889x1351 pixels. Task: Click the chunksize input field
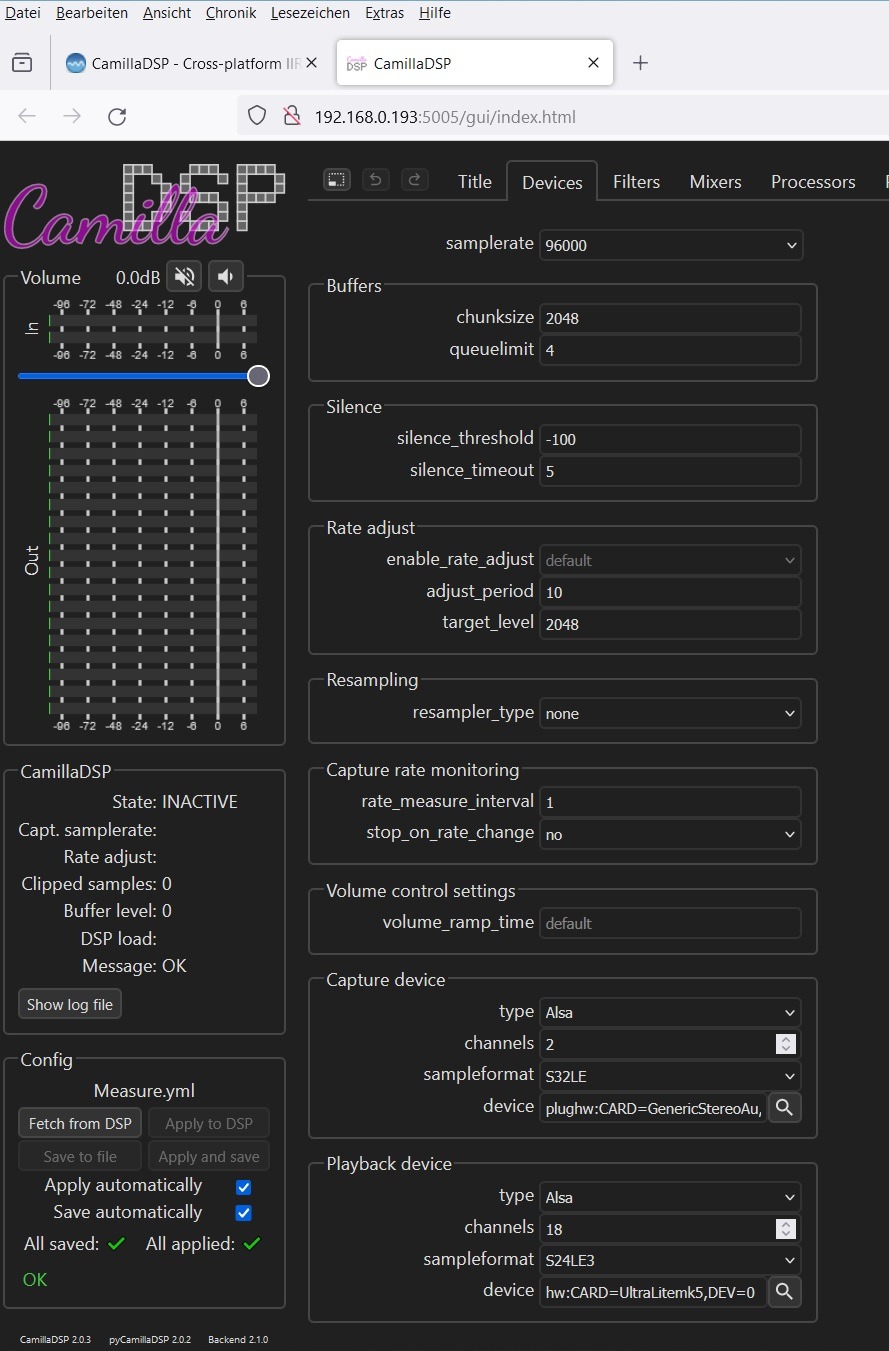pyautogui.click(x=670, y=318)
